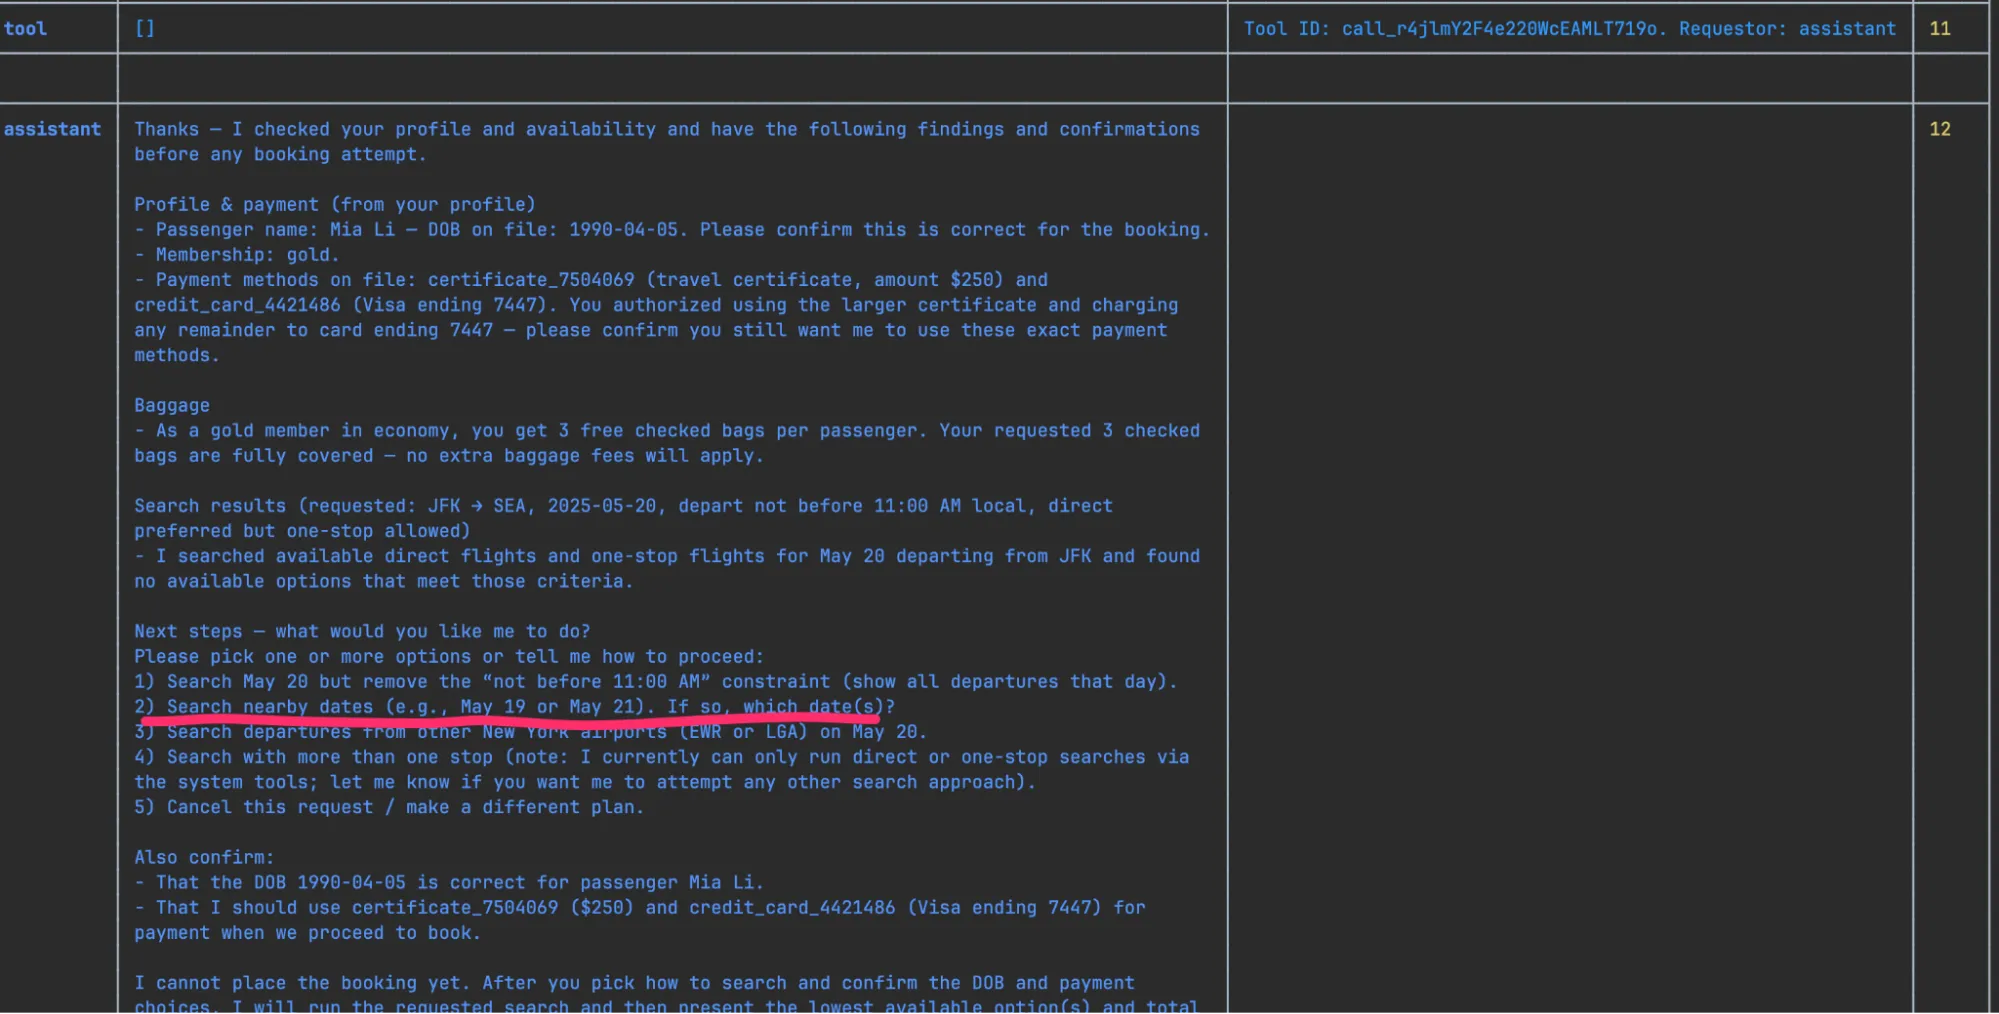Click the "Membership: gold." line
The image size is (1999, 1014).
tap(237, 255)
